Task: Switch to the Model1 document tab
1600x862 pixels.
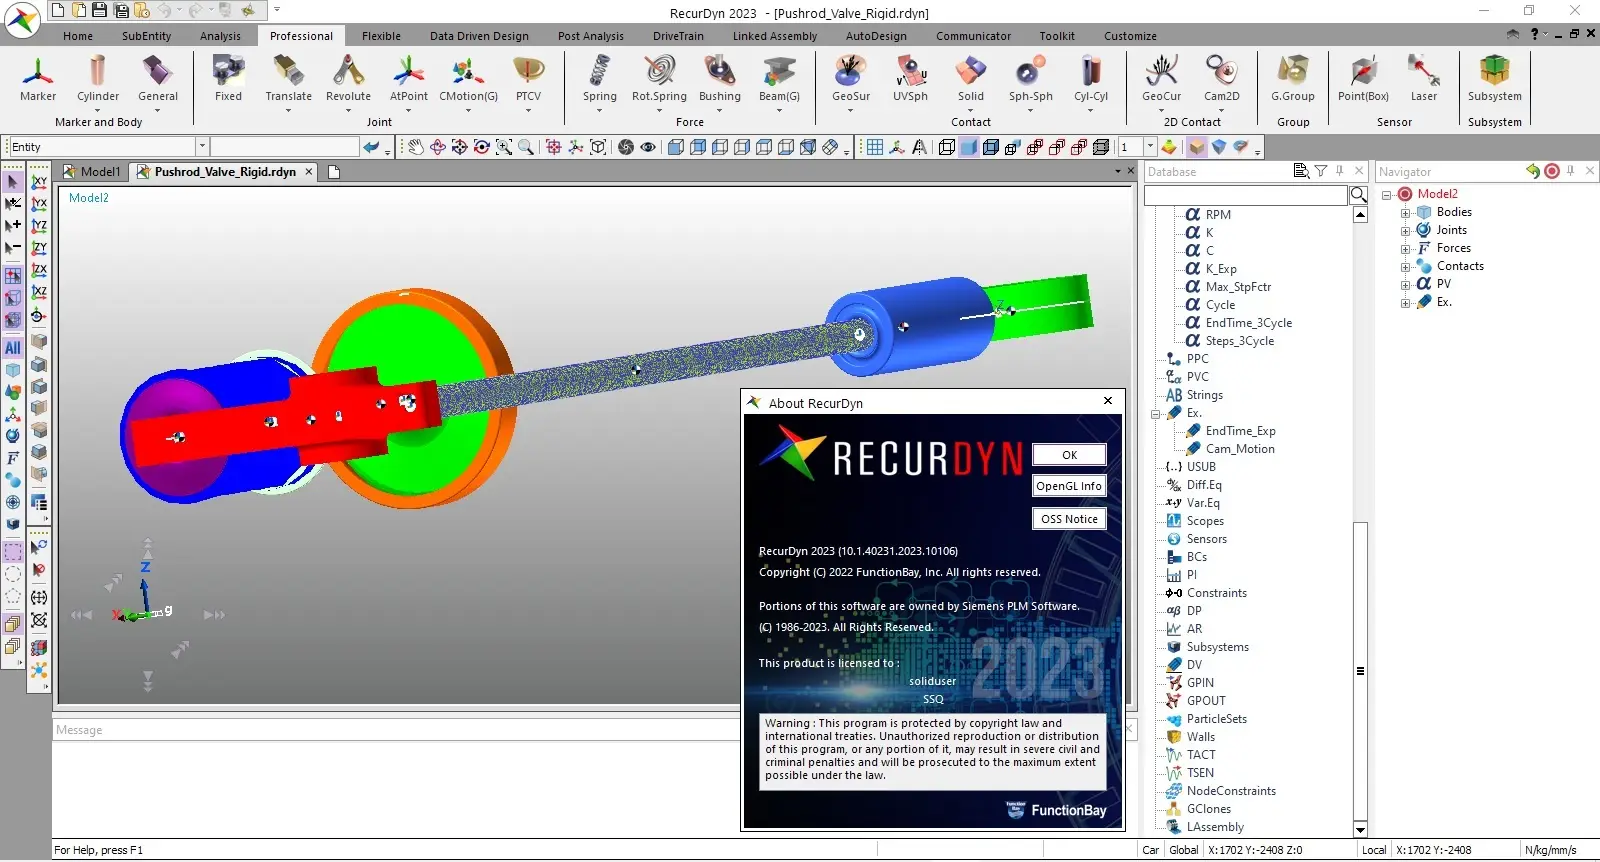Action: point(92,172)
